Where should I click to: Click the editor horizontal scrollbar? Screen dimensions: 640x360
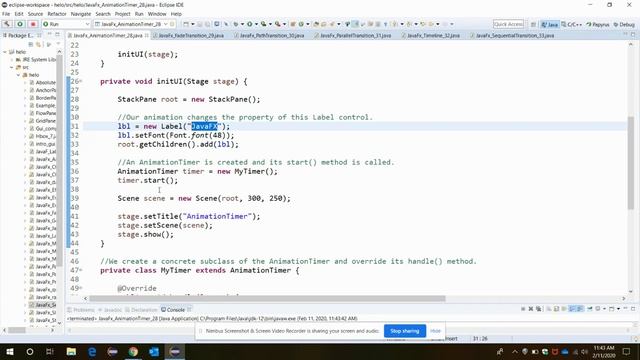click(267, 298)
